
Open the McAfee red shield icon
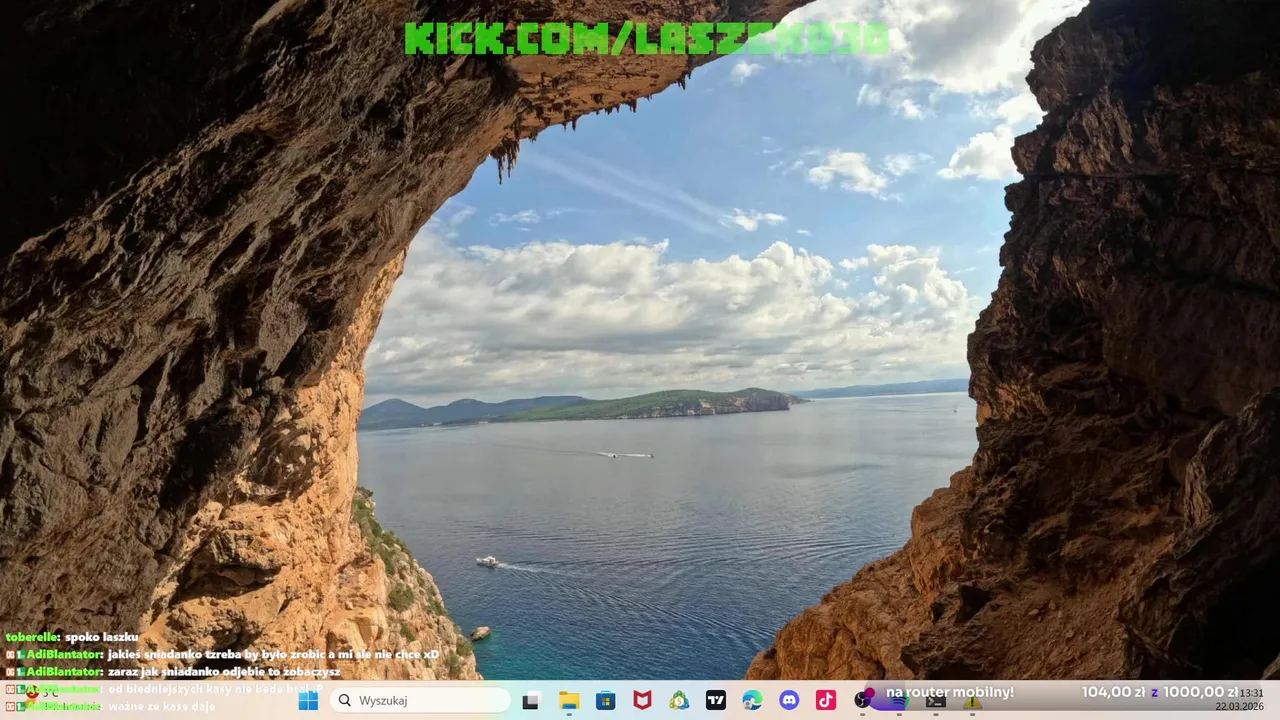pyautogui.click(x=642, y=701)
